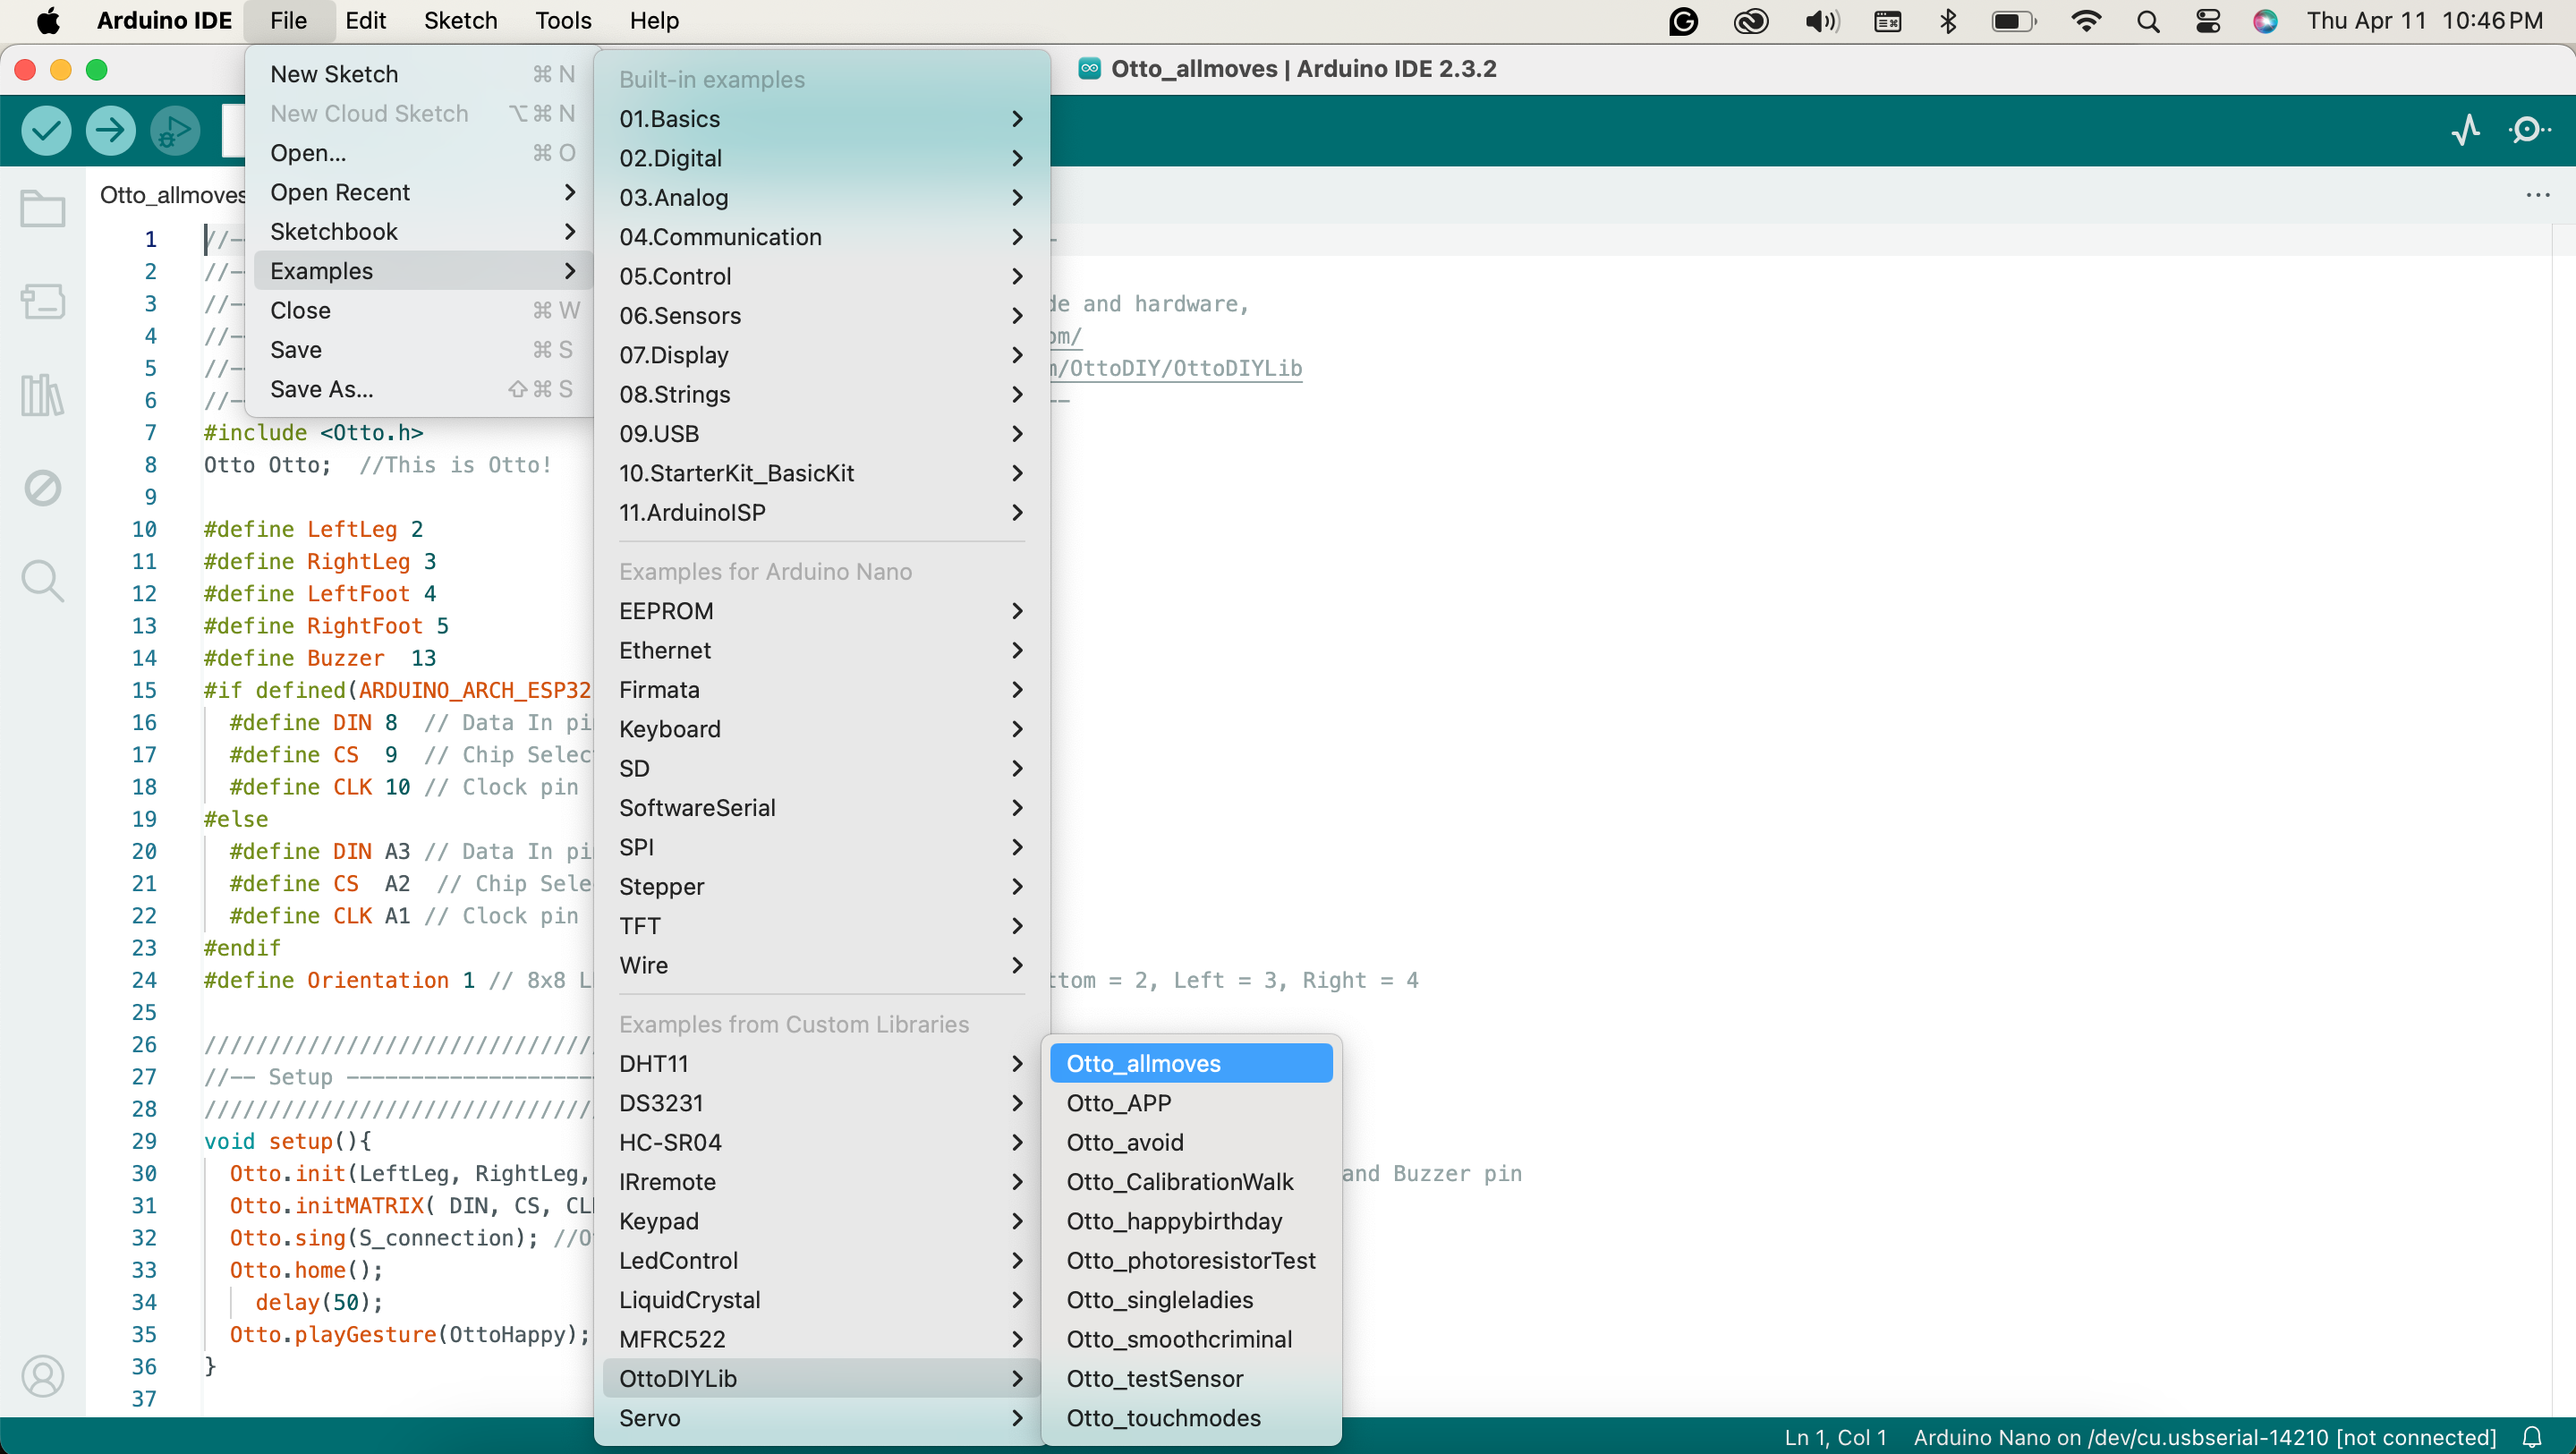
Task: Choose Save from File menu
Action: tap(422, 350)
